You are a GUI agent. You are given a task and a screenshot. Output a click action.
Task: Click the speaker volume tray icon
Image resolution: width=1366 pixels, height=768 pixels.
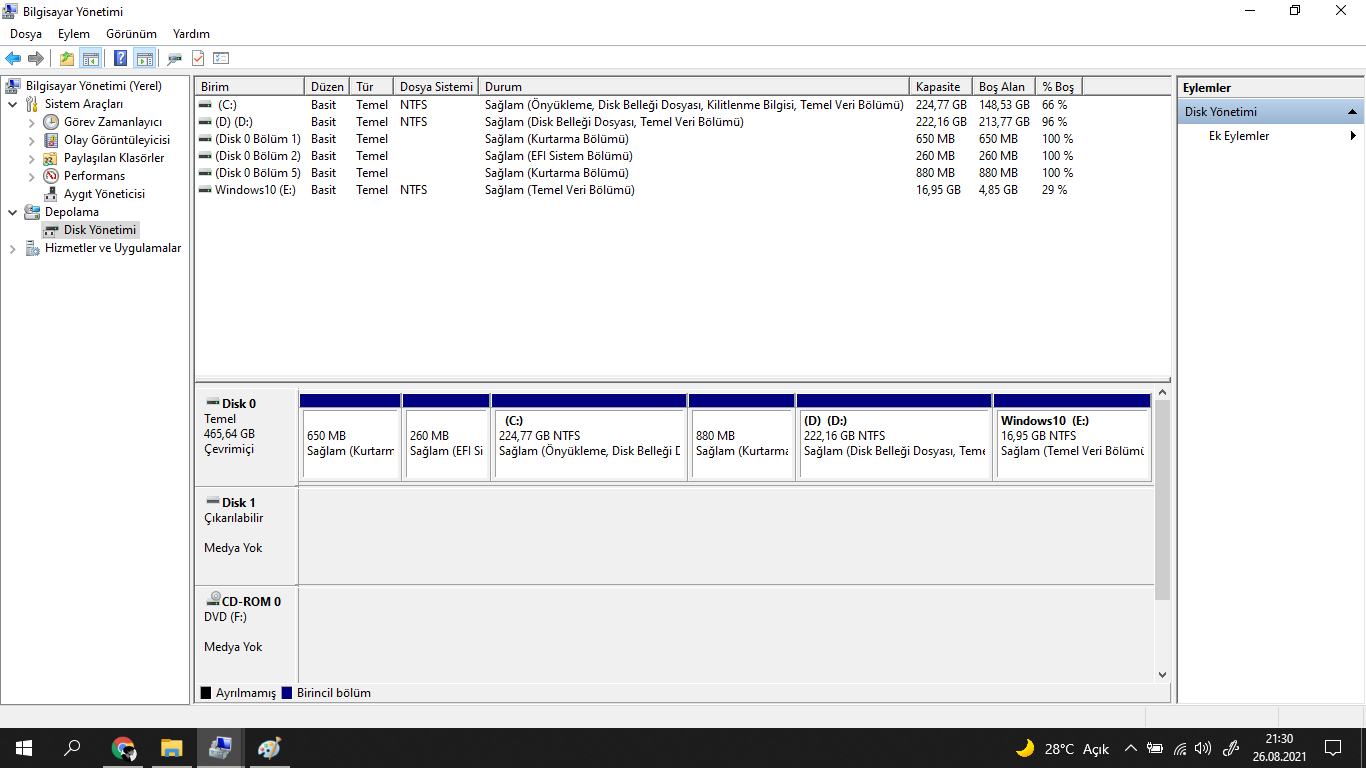(1203, 748)
